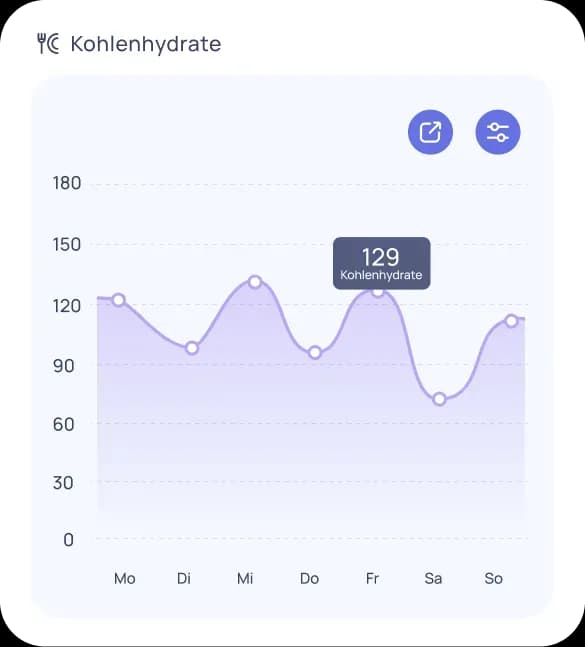Select the Friday data point under tooltip
Image resolution: width=585 pixels, height=647 pixels.
click(x=378, y=291)
